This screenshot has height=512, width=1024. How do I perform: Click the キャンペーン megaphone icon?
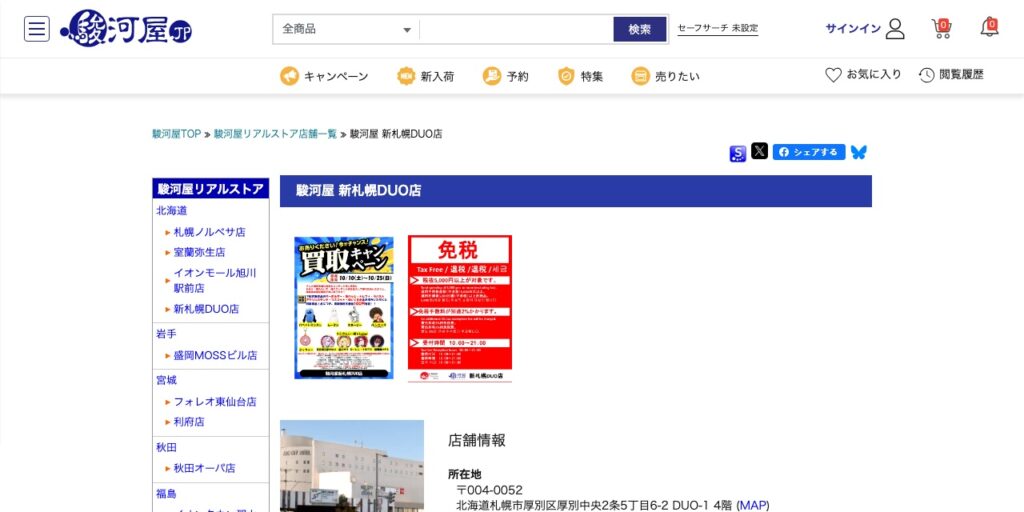pyautogui.click(x=289, y=76)
